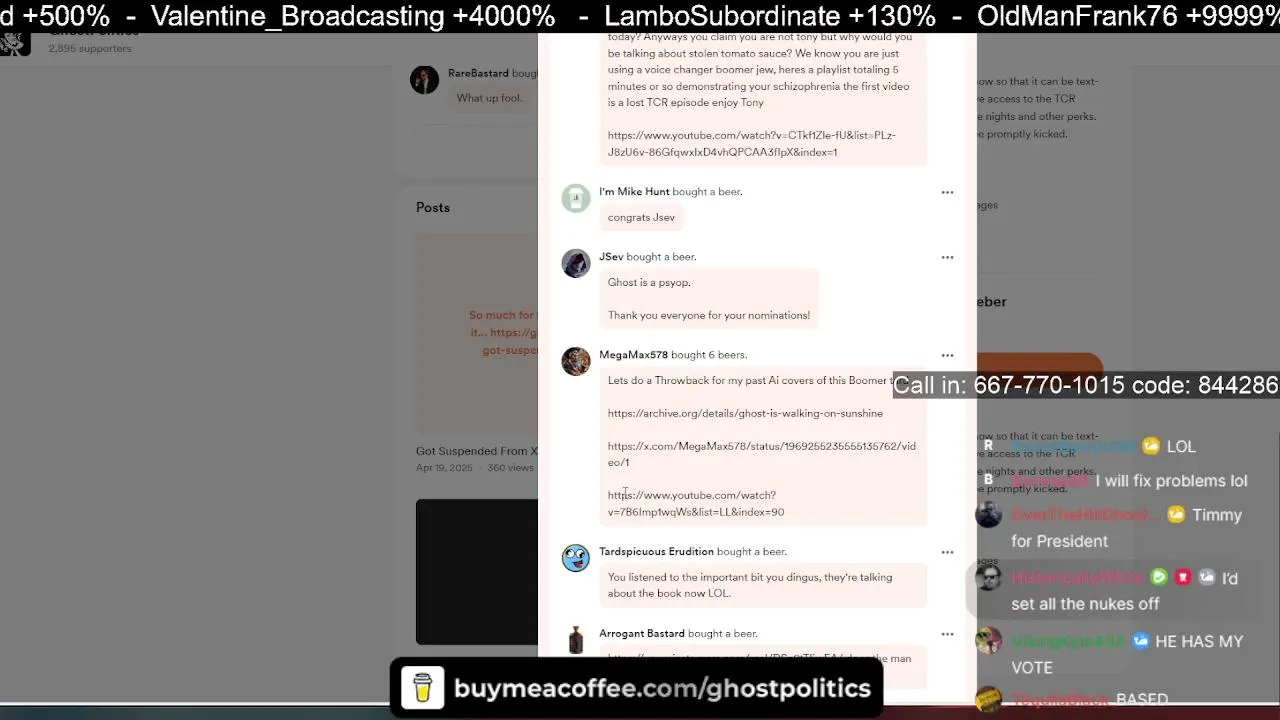Click JSev's profile avatar
Image resolution: width=1280 pixels, height=720 pixels.
pyautogui.click(x=576, y=263)
